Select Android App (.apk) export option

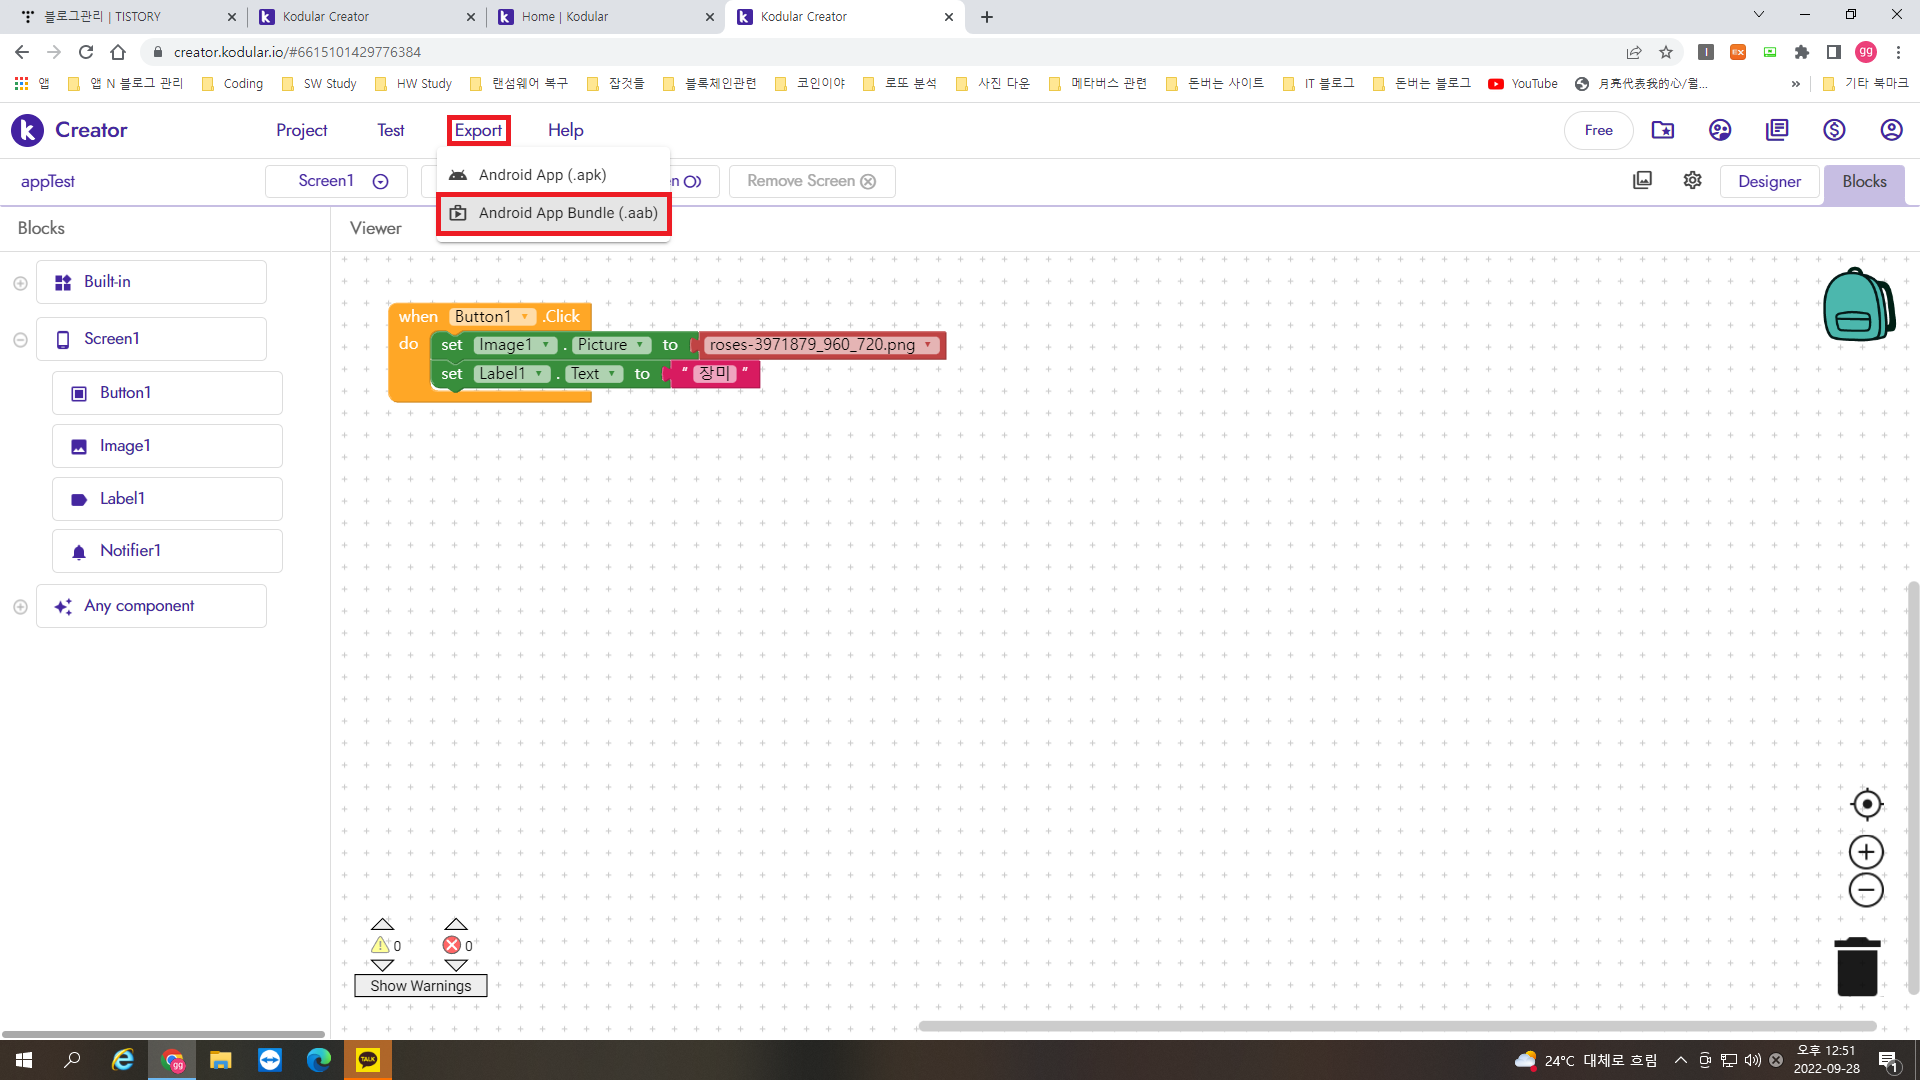click(542, 175)
